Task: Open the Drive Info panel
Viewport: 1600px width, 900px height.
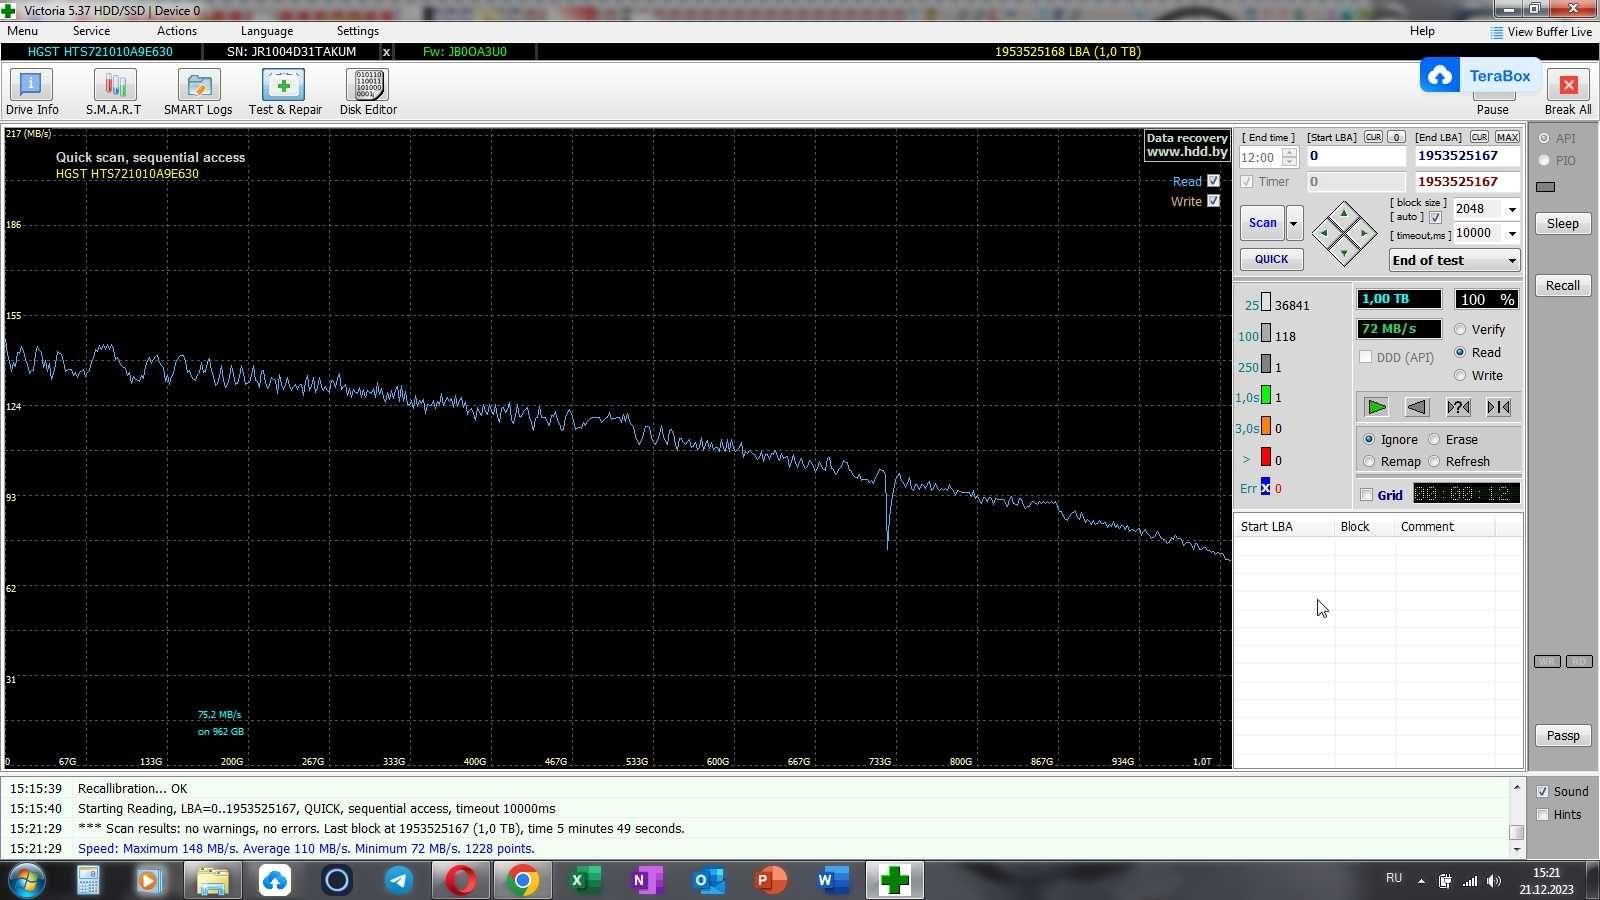Action: [x=32, y=92]
